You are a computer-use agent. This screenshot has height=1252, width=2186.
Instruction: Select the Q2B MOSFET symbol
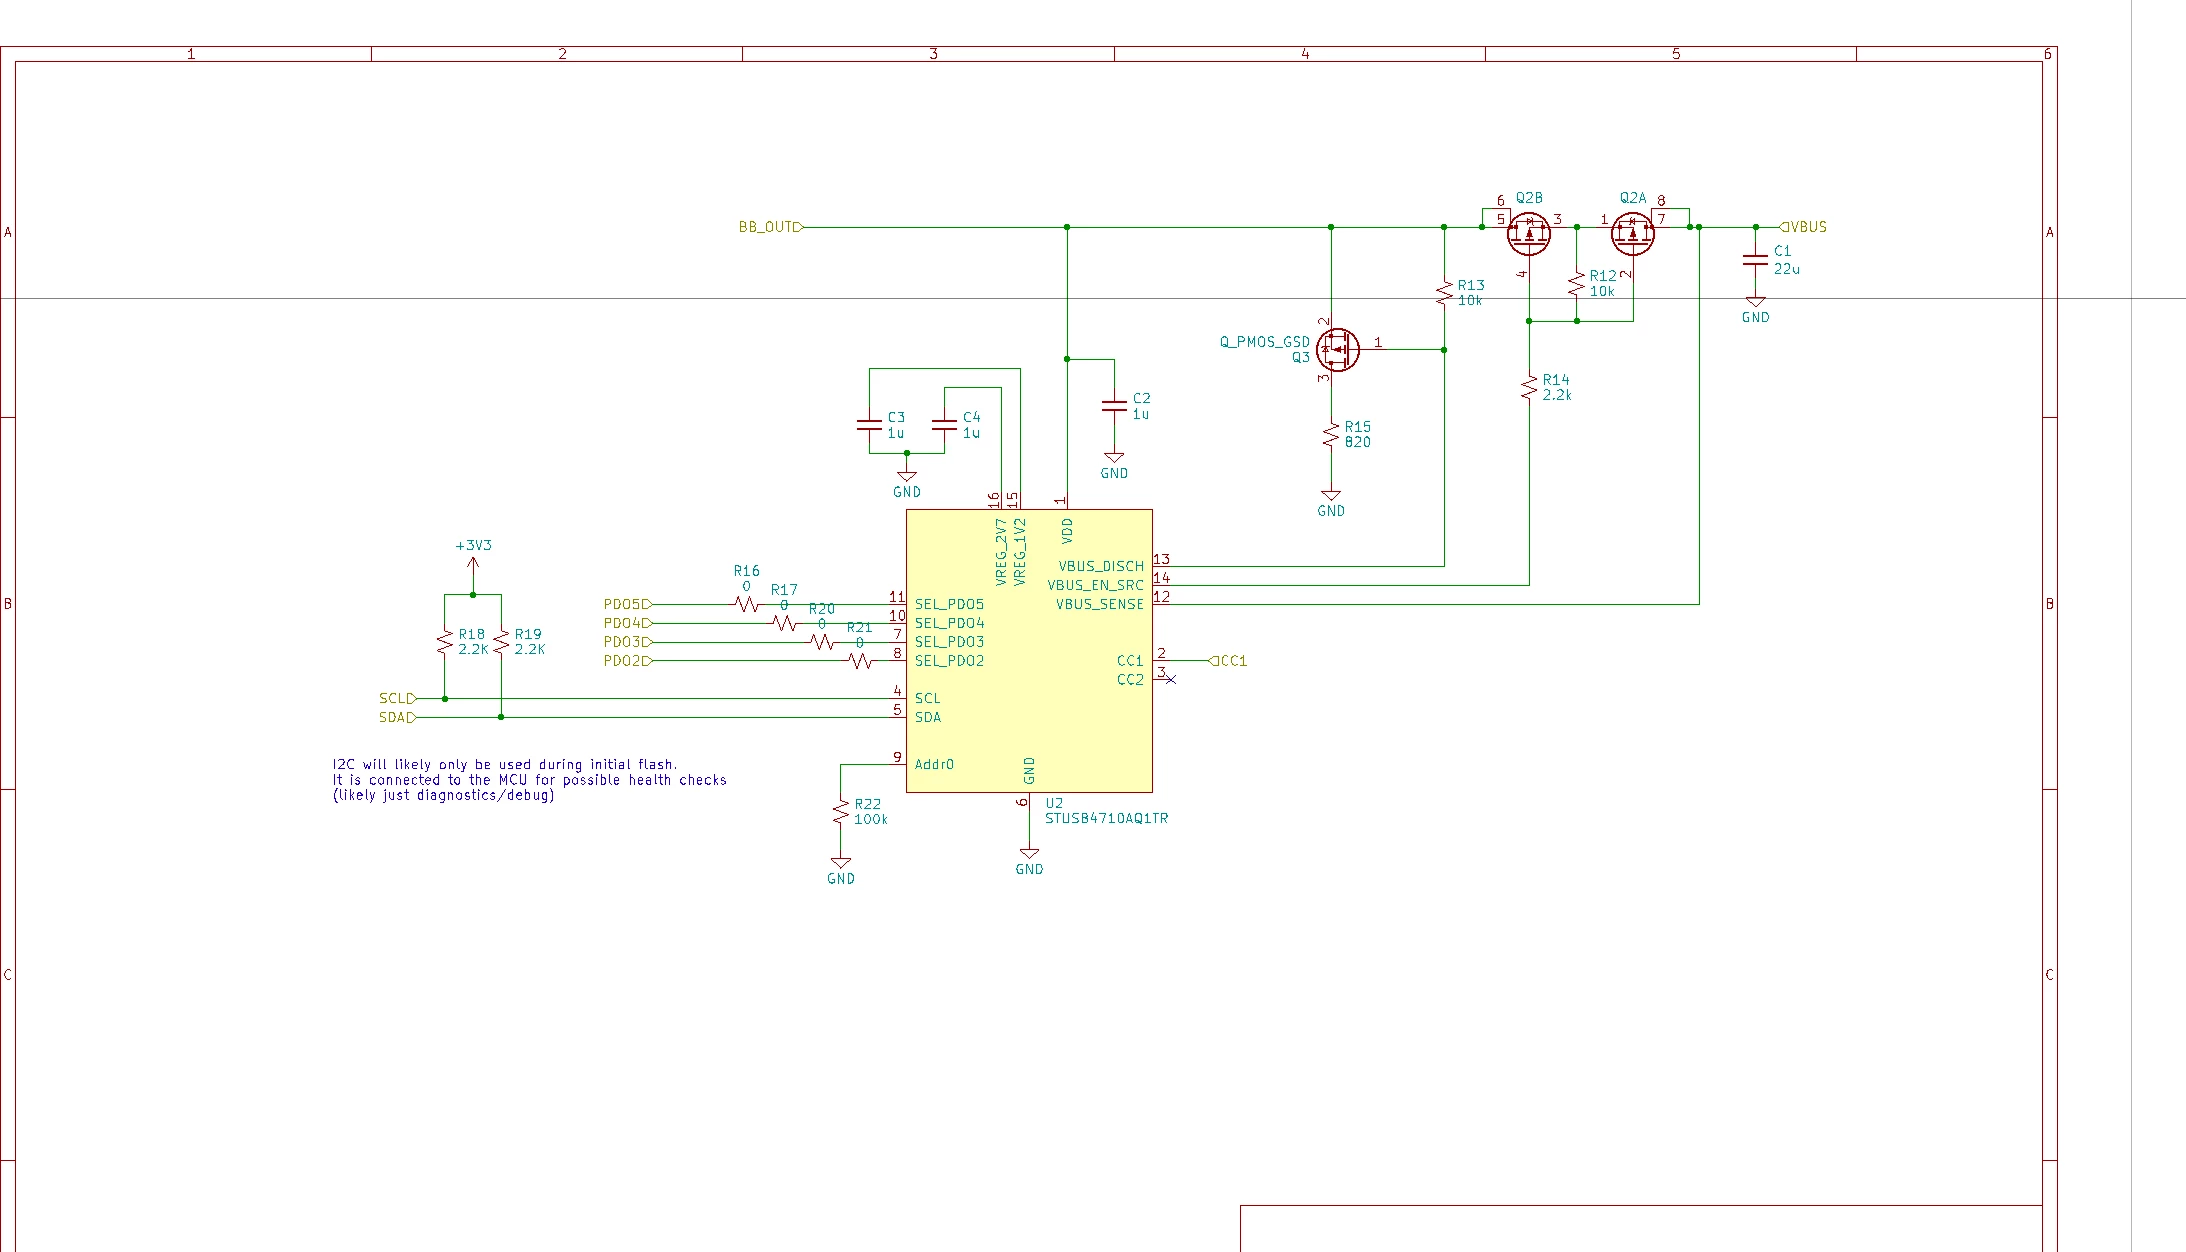click(x=1528, y=234)
